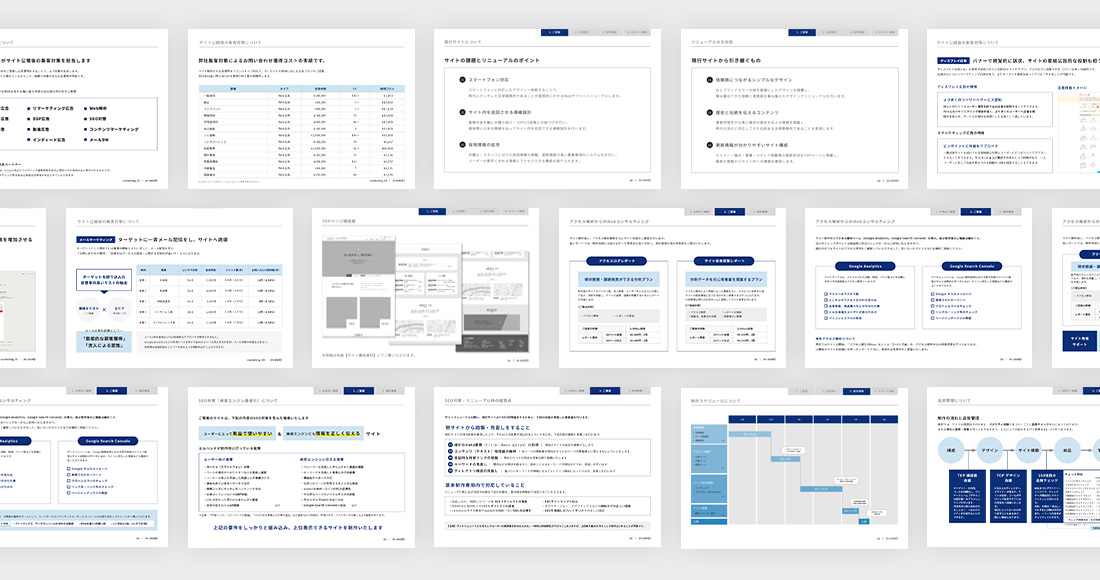Open the 現行サイトから引き継ぐもの slide

(794, 109)
